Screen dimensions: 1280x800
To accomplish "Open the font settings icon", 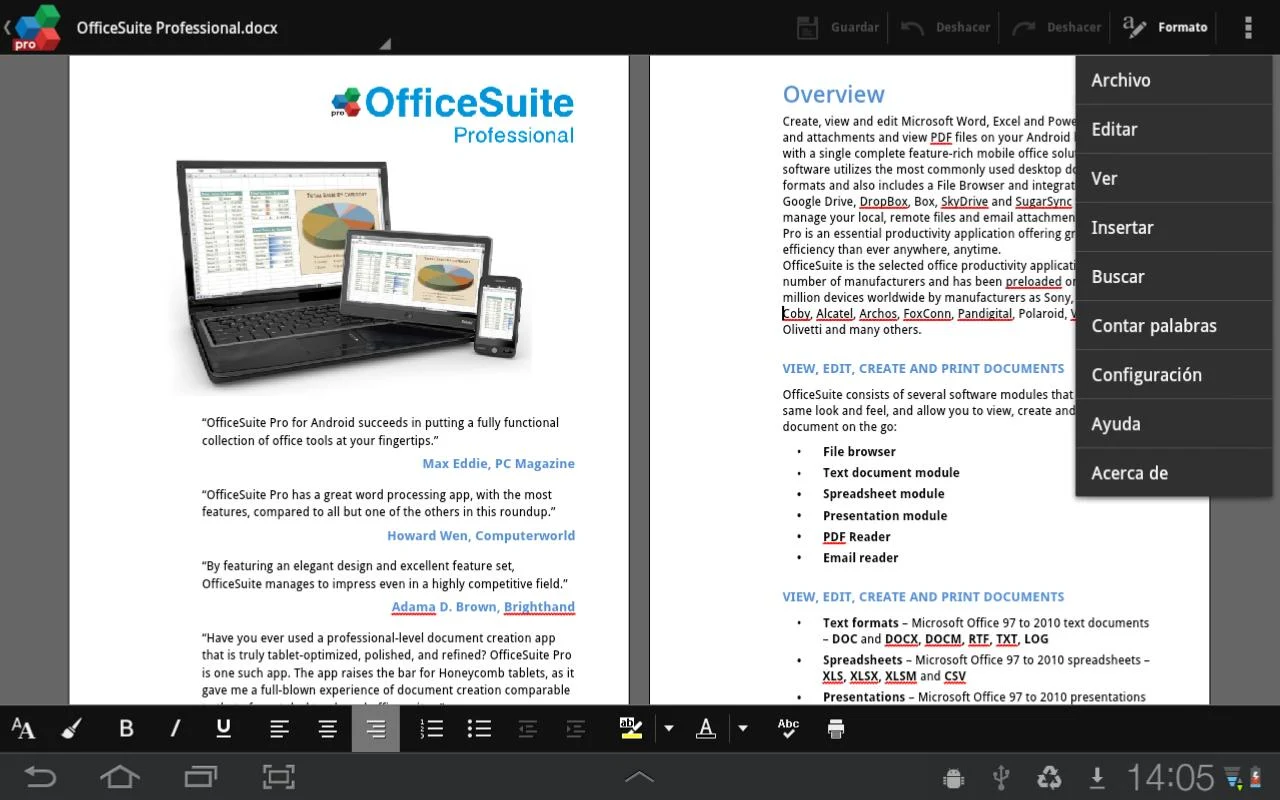I will (x=23, y=729).
